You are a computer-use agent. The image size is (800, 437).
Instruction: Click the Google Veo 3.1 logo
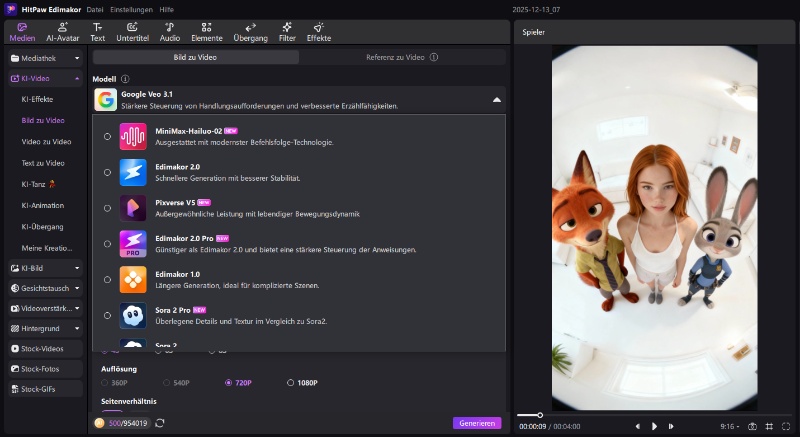pyautogui.click(x=106, y=100)
